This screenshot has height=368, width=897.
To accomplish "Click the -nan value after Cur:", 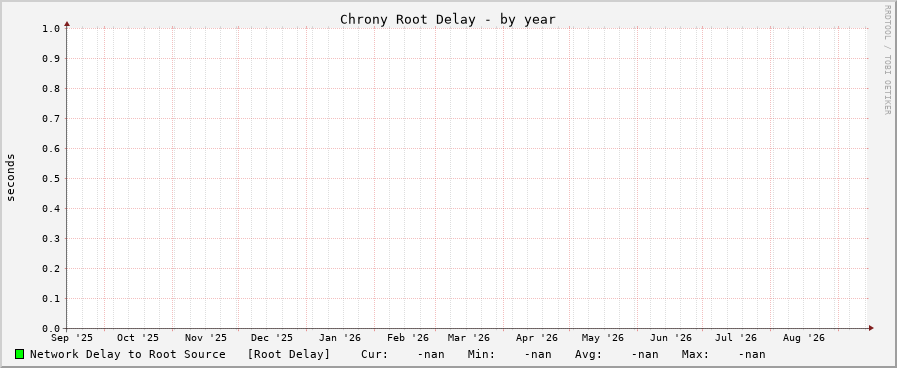I will coord(430,354).
